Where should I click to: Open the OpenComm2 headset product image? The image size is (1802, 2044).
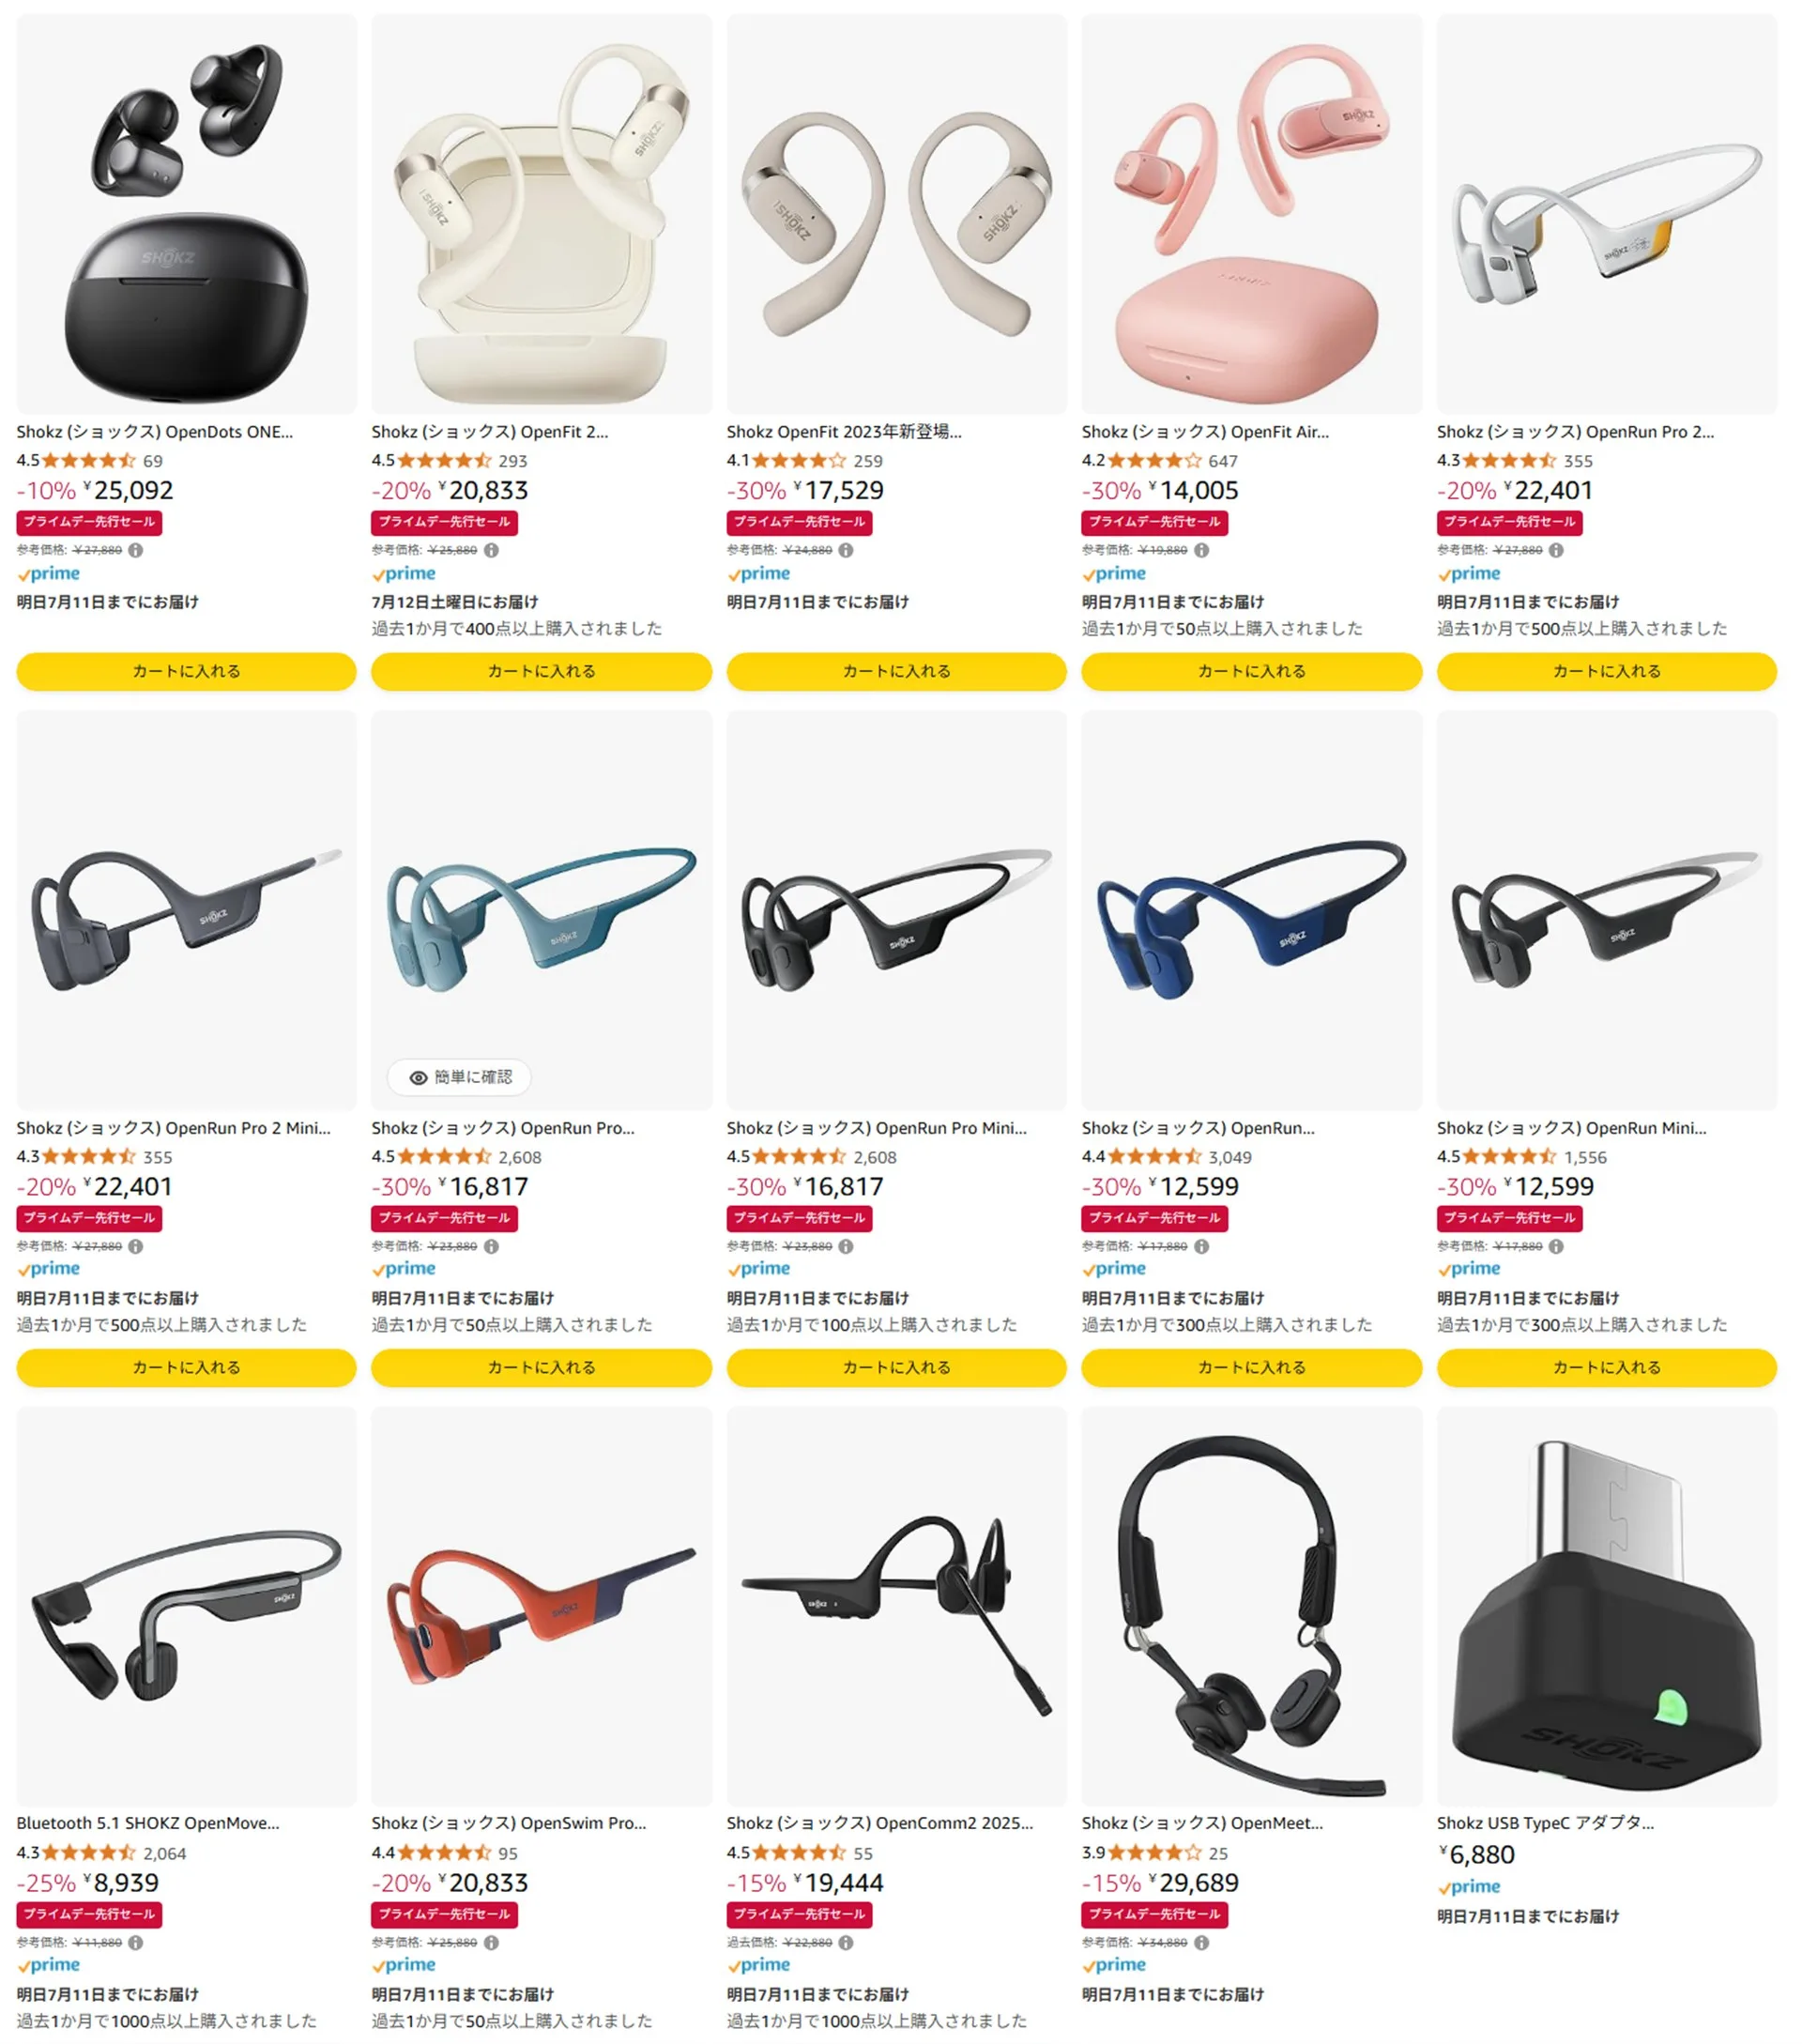click(896, 1607)
